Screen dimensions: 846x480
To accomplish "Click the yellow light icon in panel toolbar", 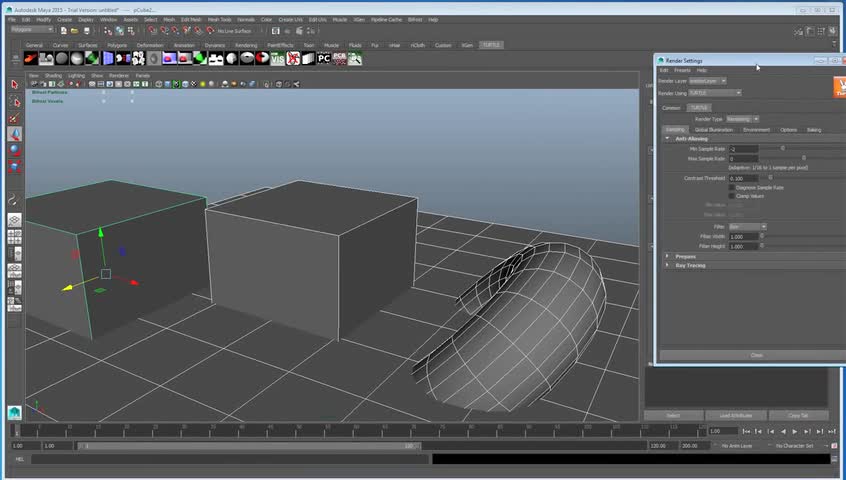I will pos(203,84).
